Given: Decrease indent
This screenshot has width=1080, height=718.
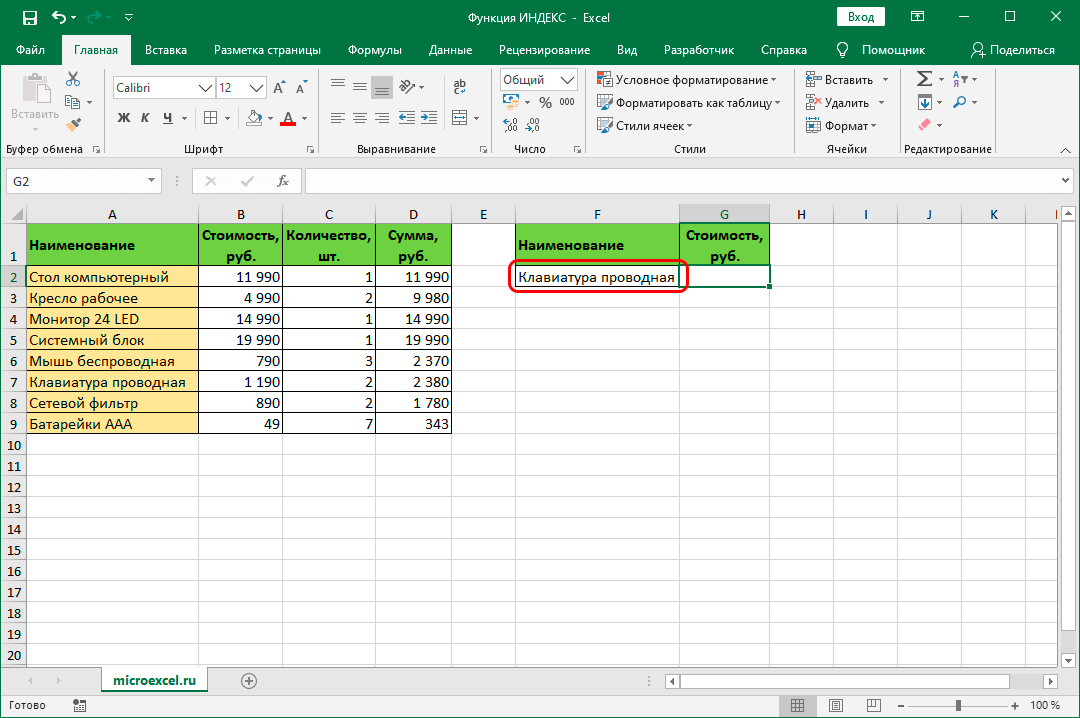Looking at the screenshot, I should 406,118.
